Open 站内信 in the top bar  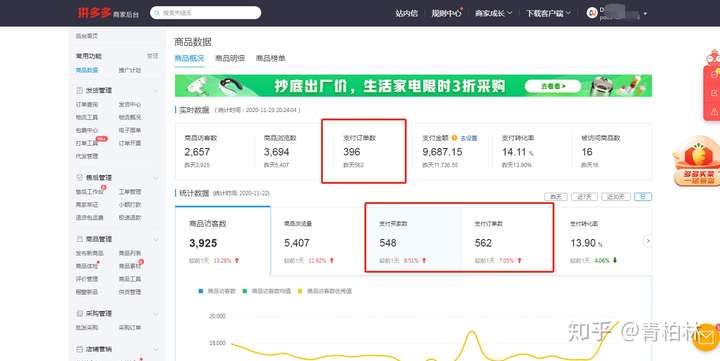click(x=406, y=13)
